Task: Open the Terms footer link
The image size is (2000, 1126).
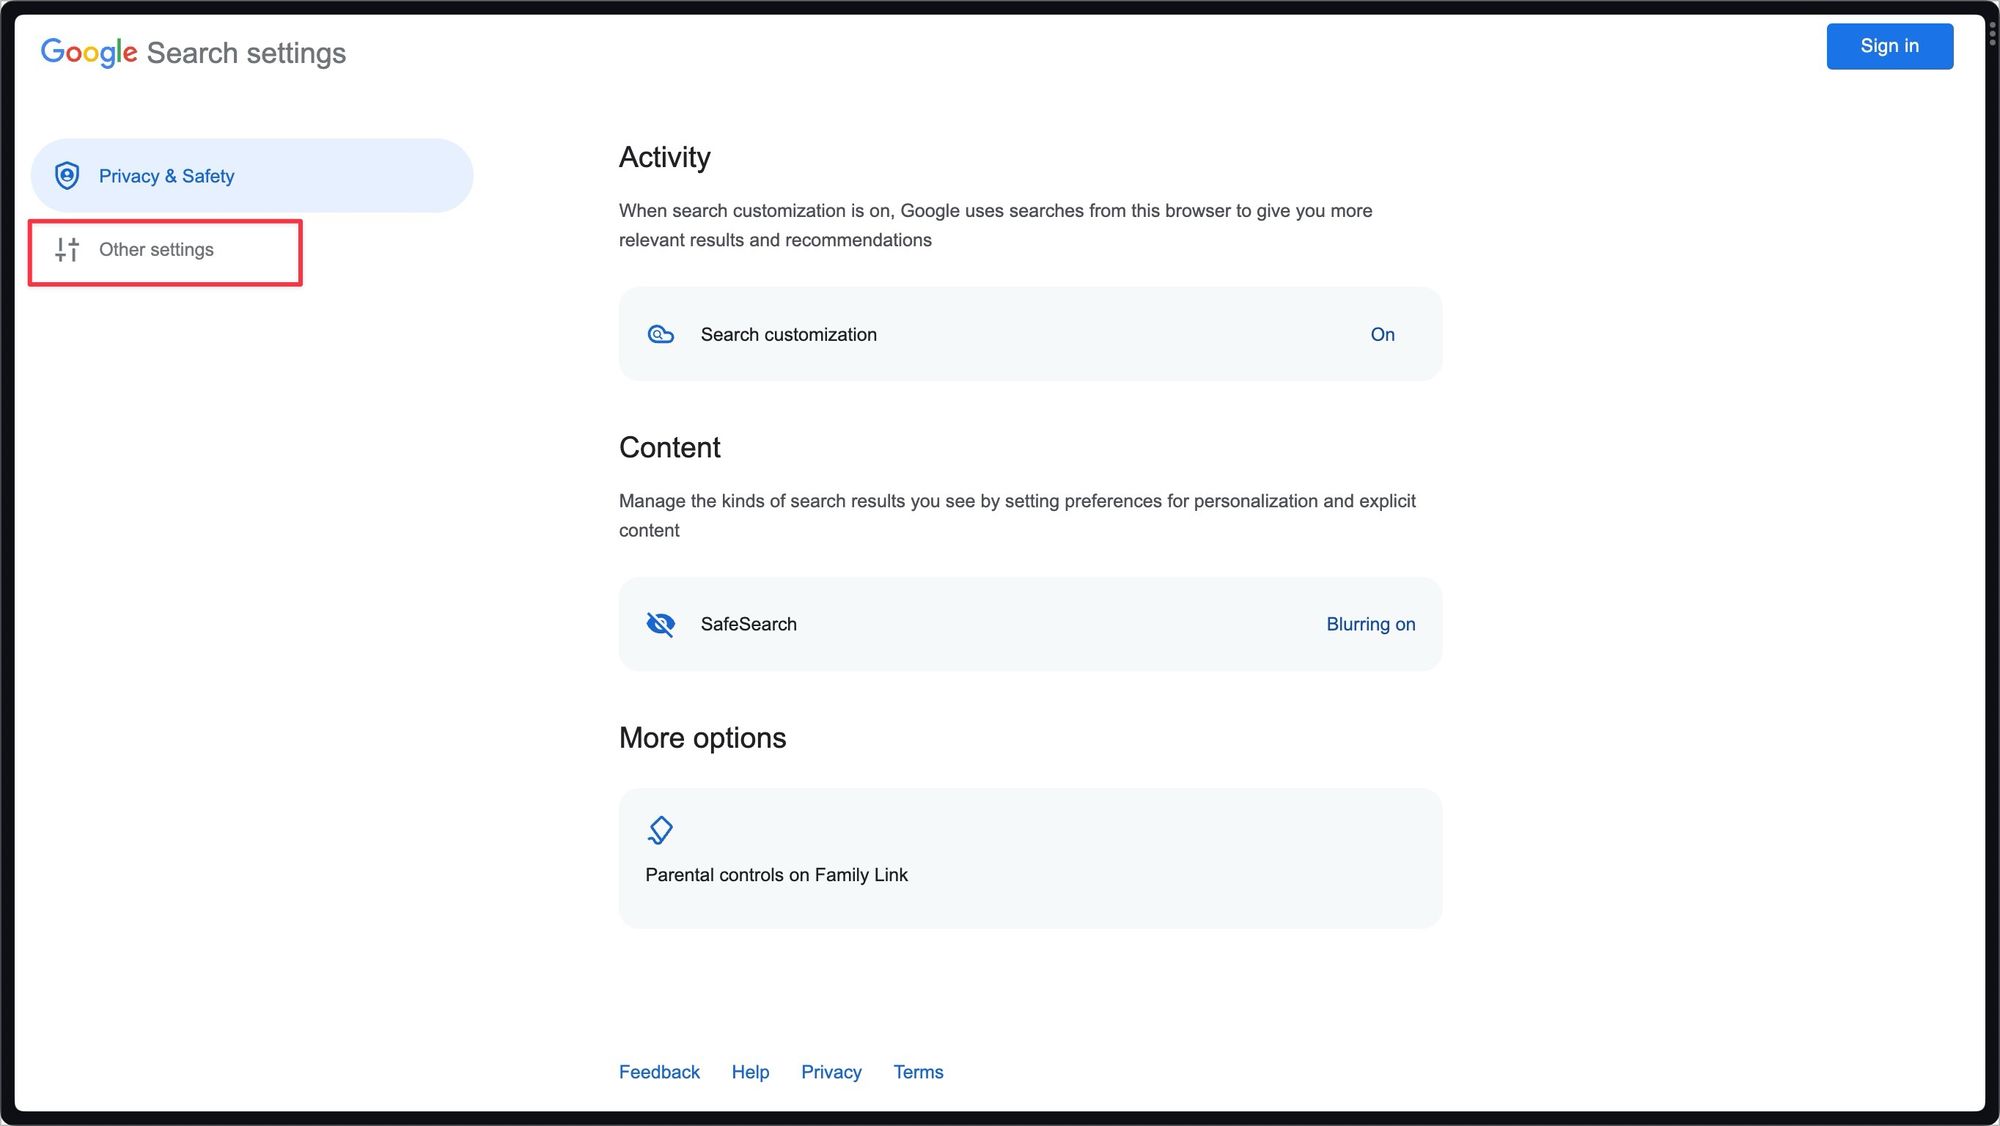Action: pos(918,1072)
